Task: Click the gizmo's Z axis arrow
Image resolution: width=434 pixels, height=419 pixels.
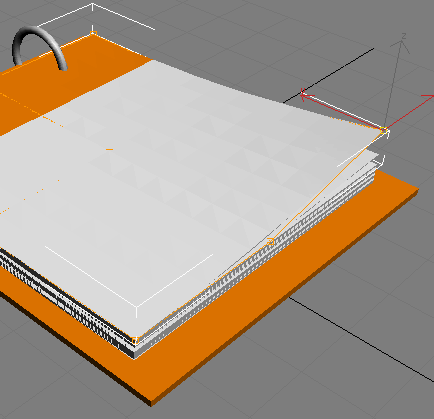Action: tap(402, 43)
